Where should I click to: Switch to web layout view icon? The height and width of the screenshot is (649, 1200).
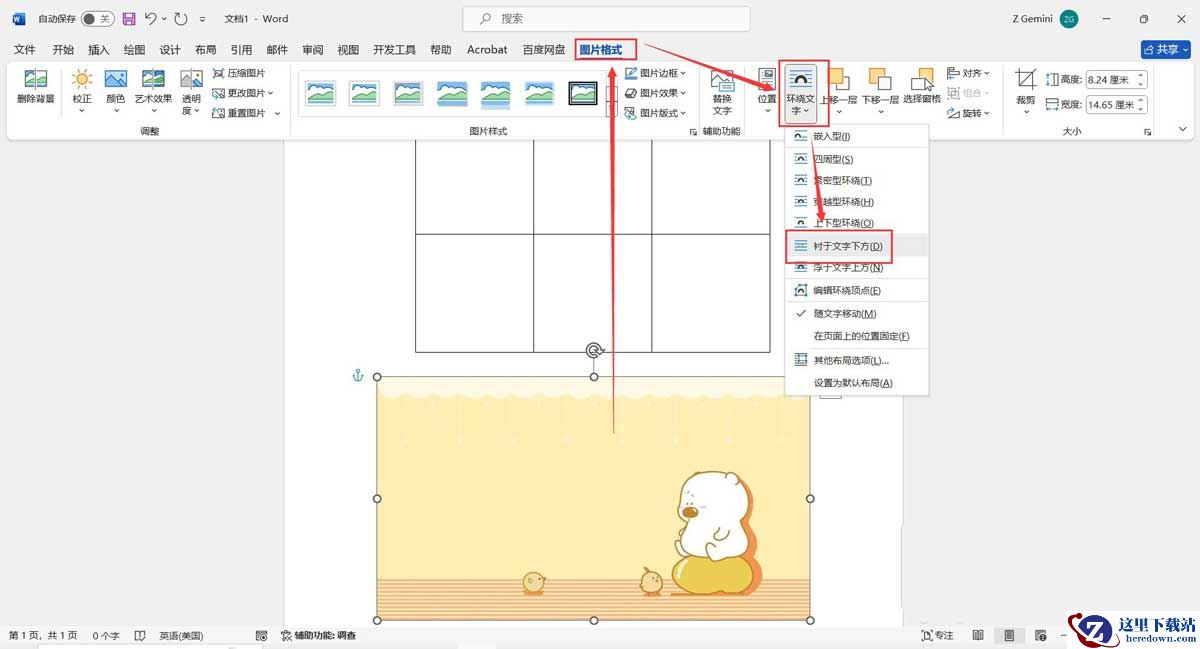[1042, 636]
